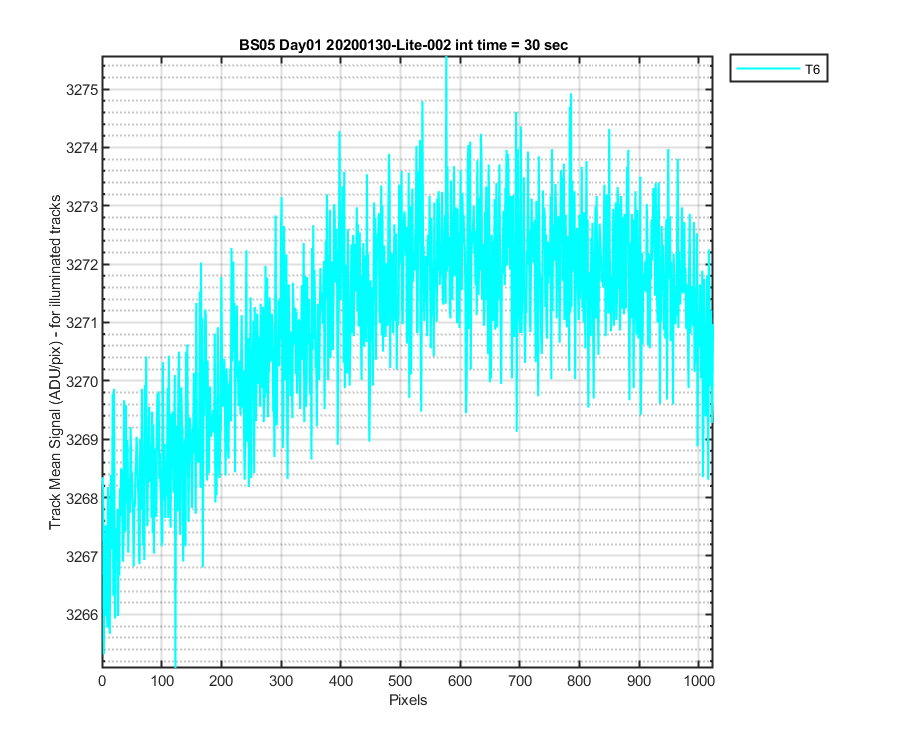Click the y-axis tick label 3267
This screenshot has height=750, width=900.
point(82,557)
